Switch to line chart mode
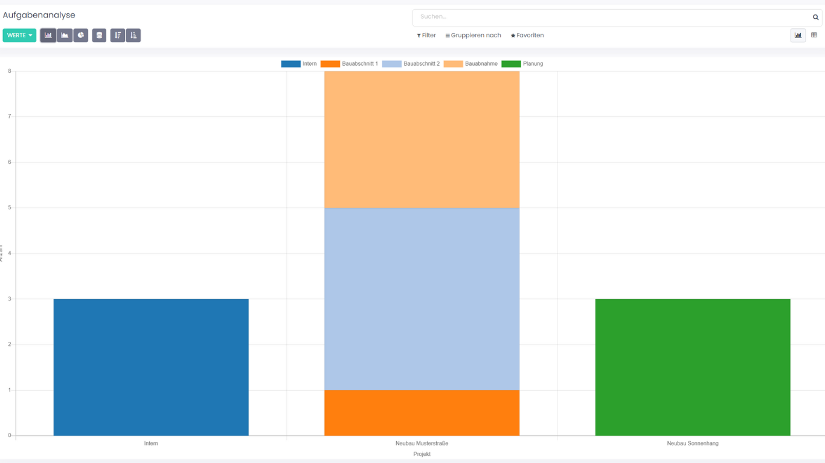The height and width of the screenshot is (463, 825). pos(64,35)
